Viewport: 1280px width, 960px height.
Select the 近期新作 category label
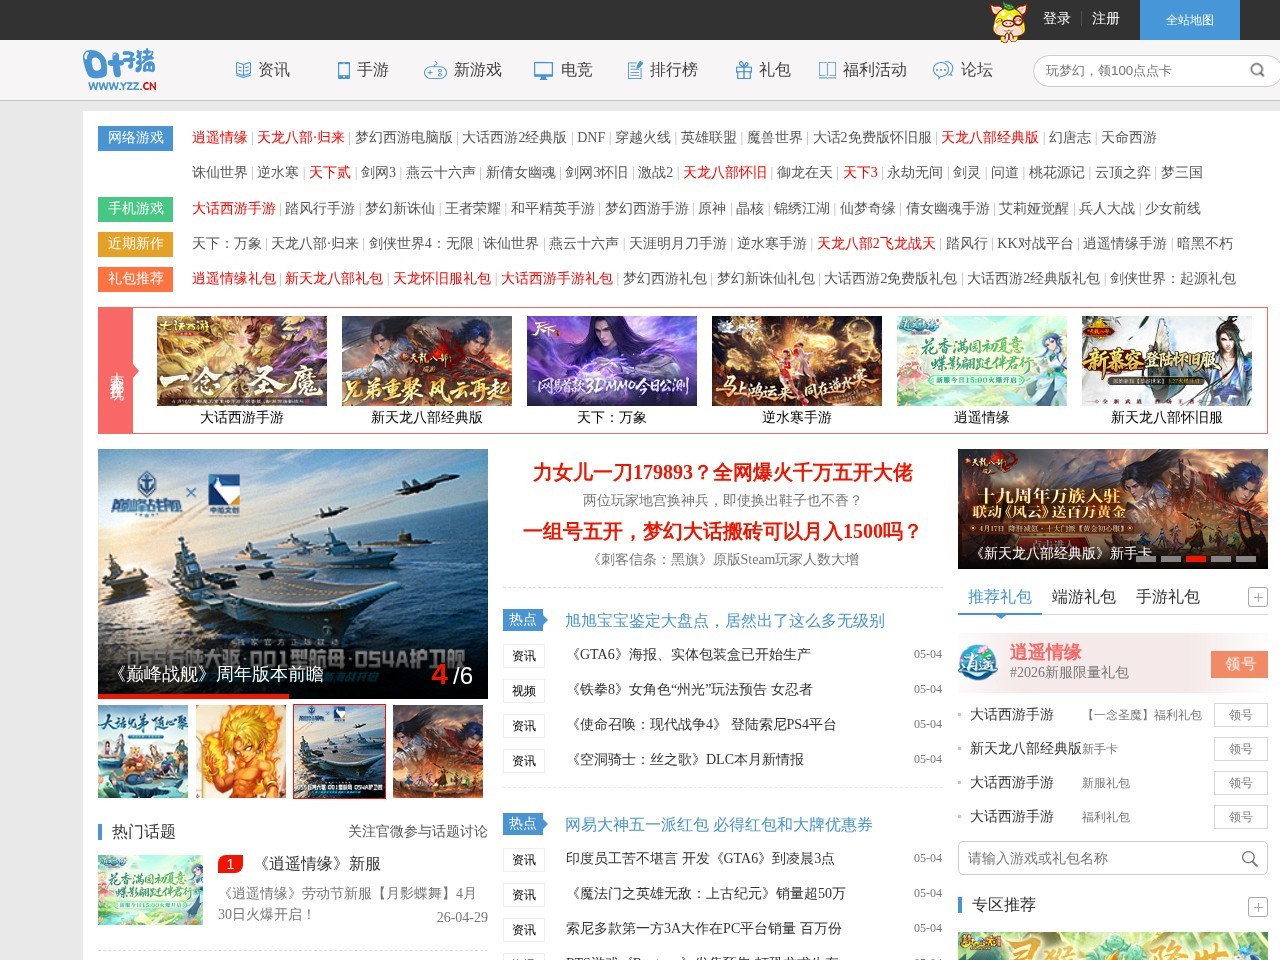[x=136, y=243]
